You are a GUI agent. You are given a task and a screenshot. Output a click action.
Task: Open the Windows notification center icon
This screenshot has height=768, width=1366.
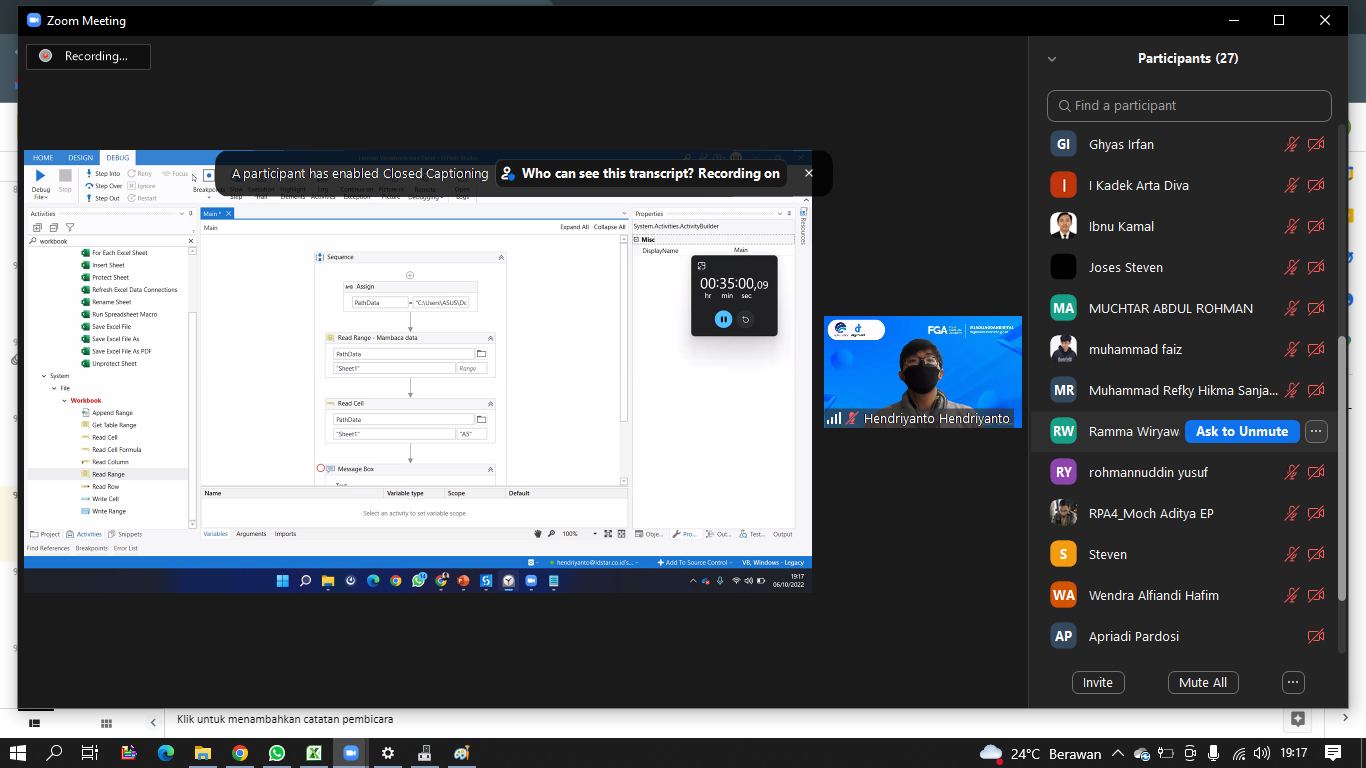1332,753
